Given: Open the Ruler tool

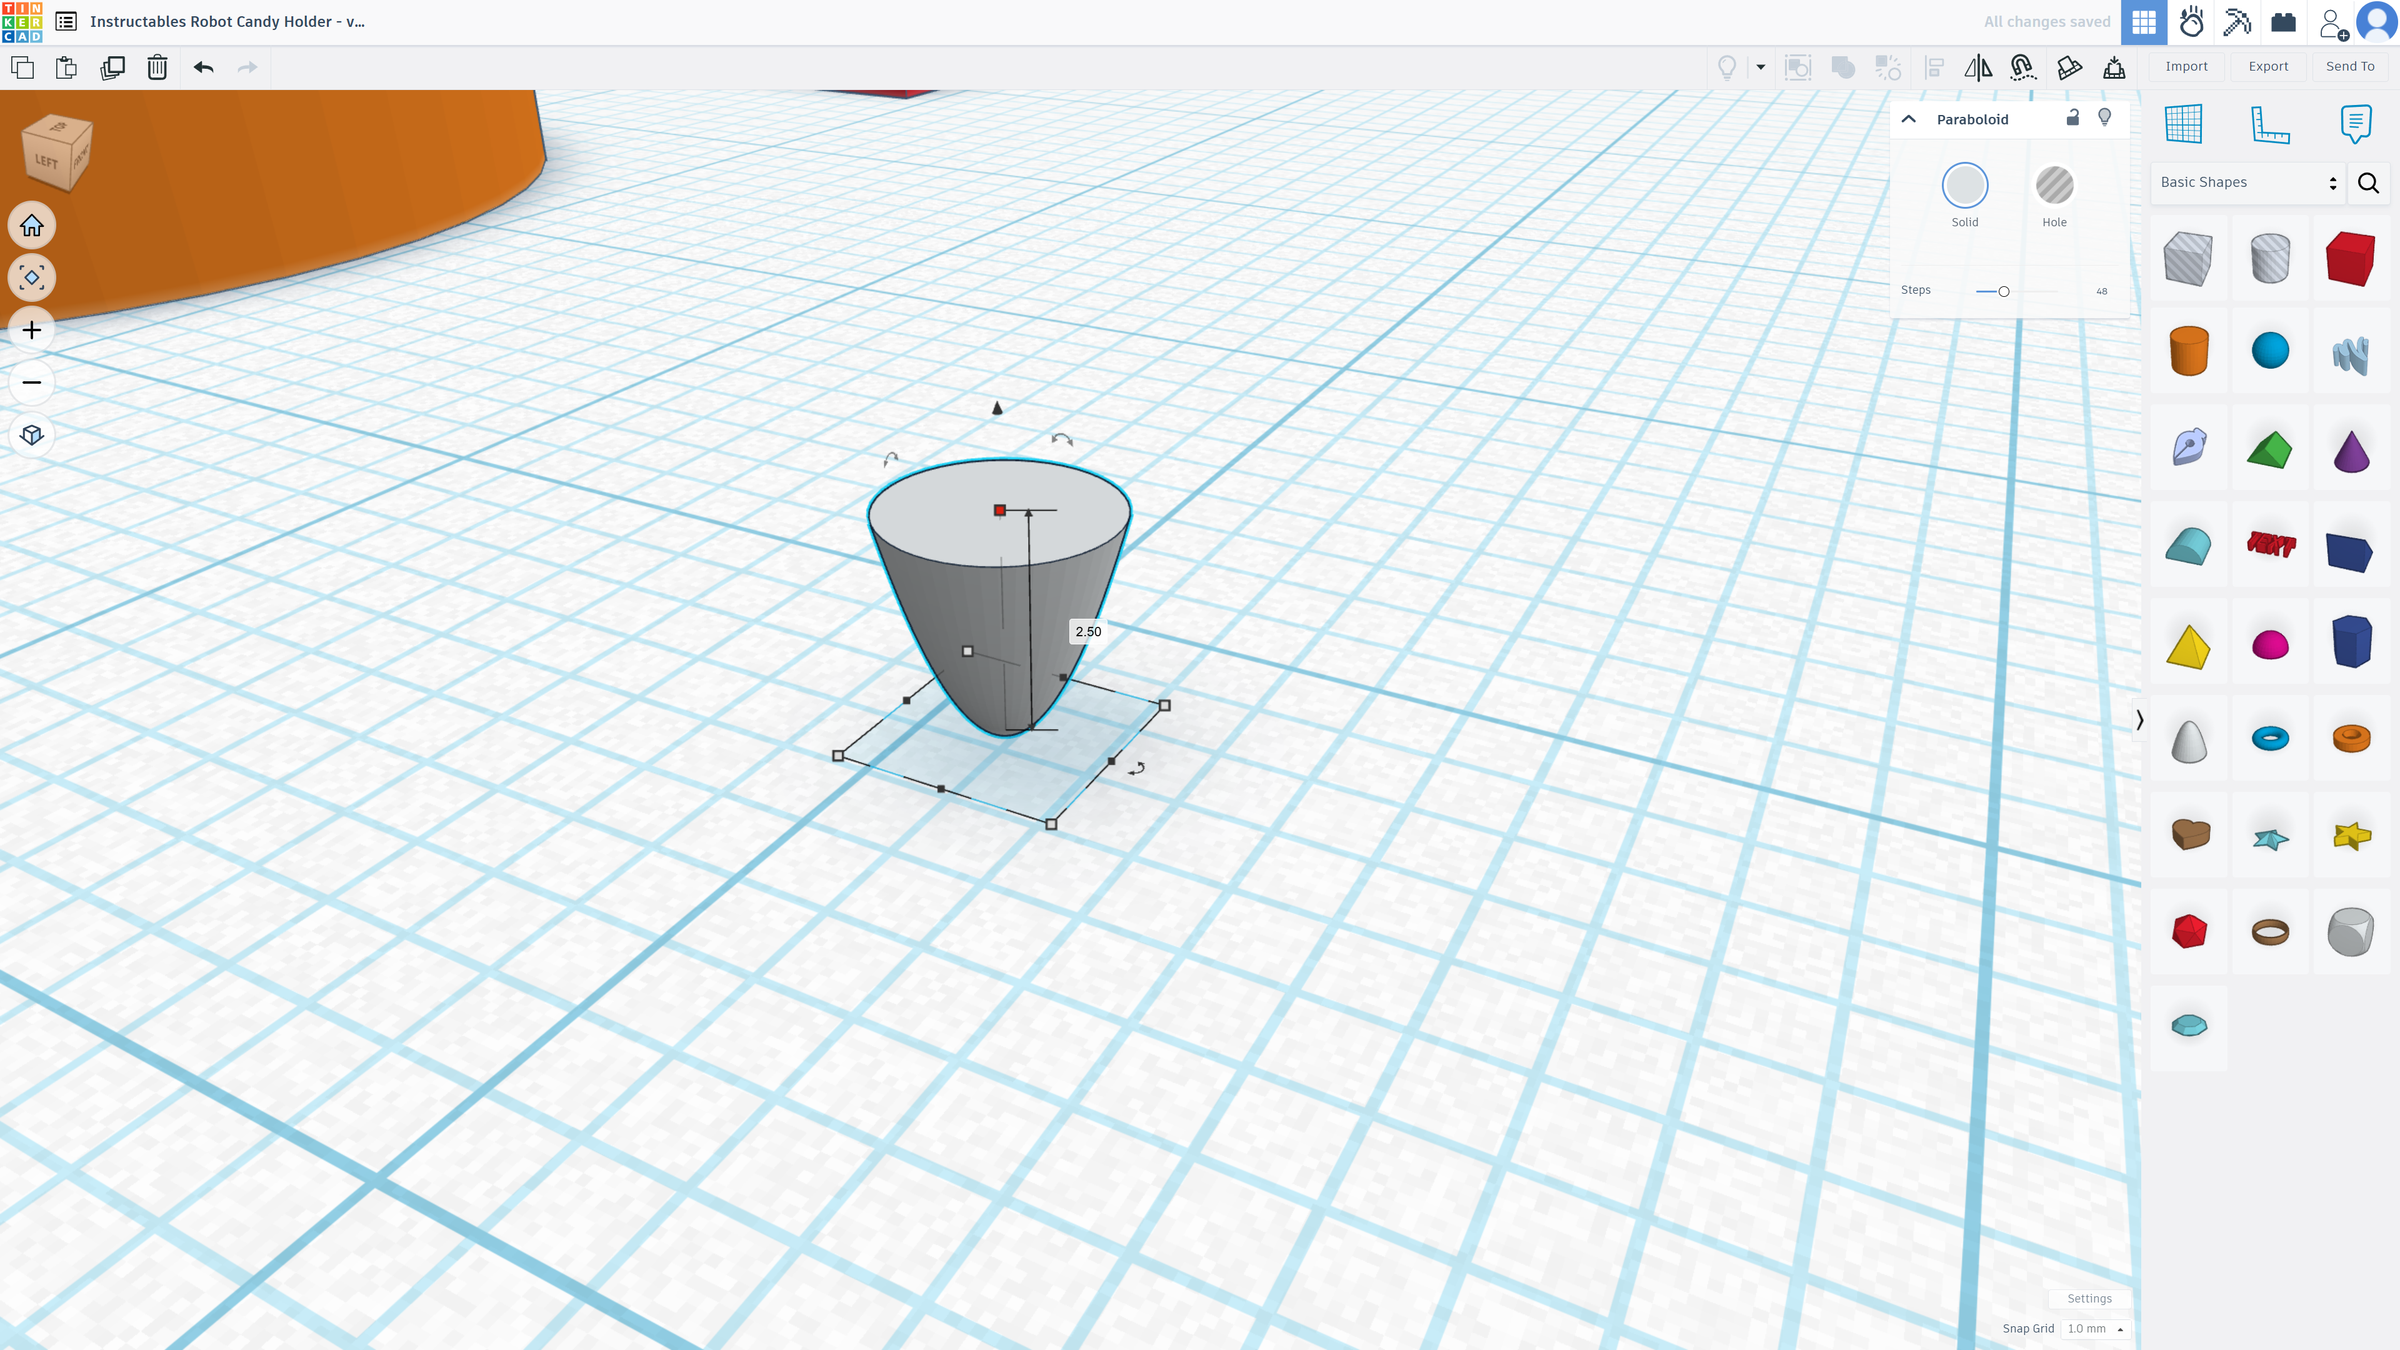Looking at the screenshot, I should [2270, 124].
